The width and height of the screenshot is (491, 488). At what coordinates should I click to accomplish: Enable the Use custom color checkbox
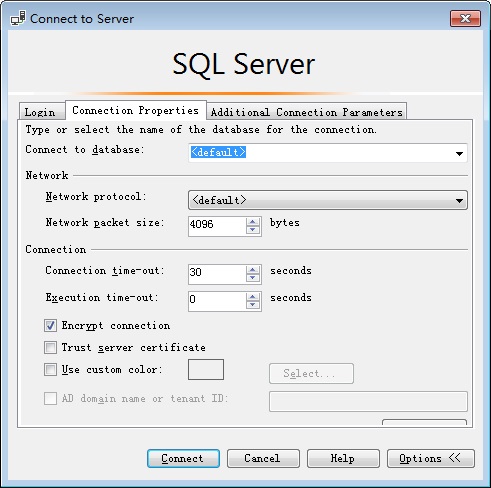(x=50, y=370)
